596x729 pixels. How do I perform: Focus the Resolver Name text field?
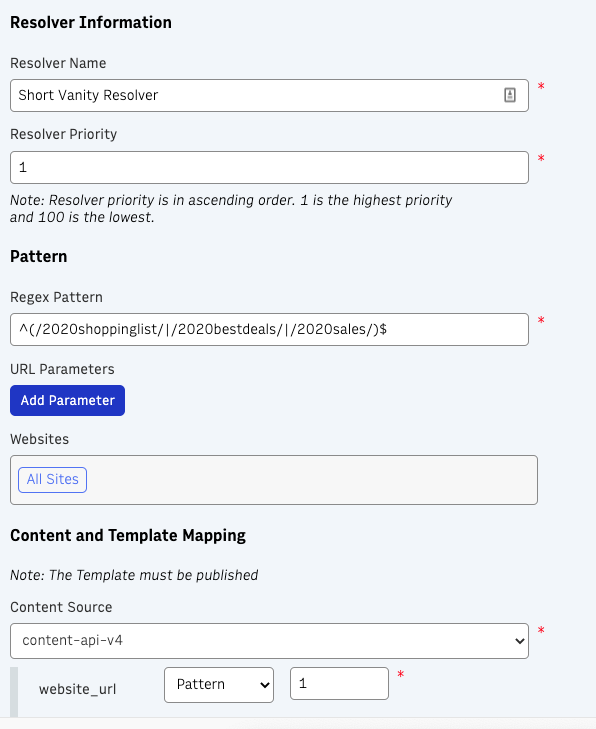tap(269, 95)
